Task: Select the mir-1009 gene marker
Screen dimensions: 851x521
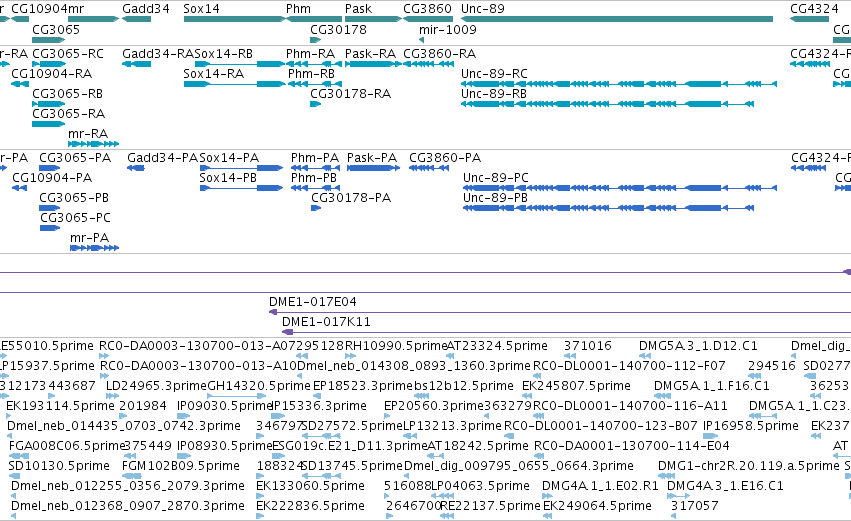Action: pyautogui.click(x=422, y=40)
